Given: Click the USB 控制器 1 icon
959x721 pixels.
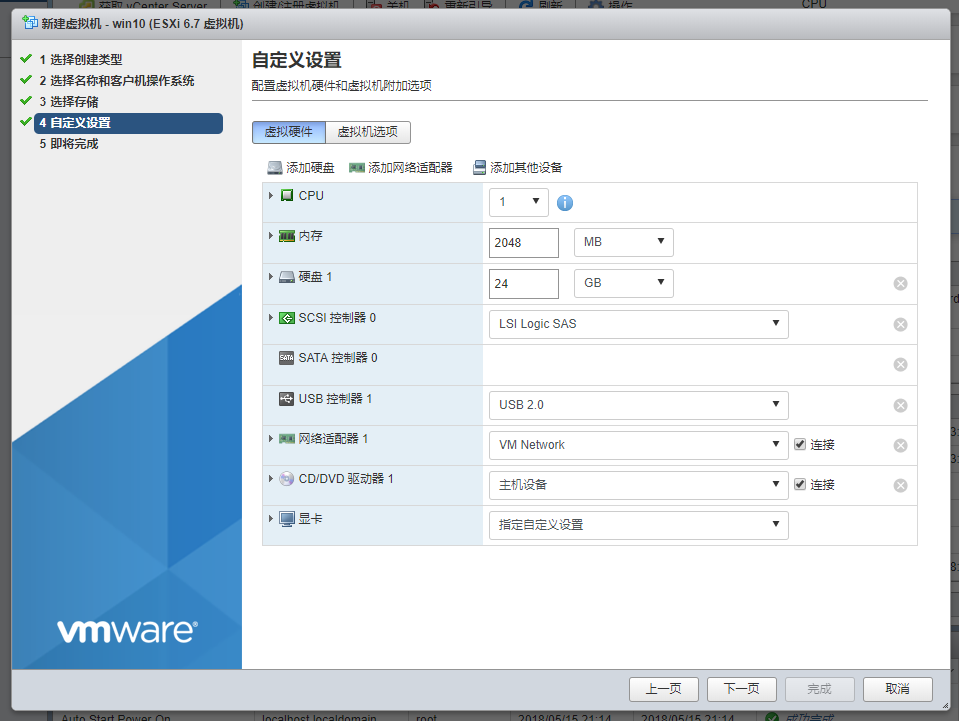Looking at the screenshot, I should click(286, 399).
